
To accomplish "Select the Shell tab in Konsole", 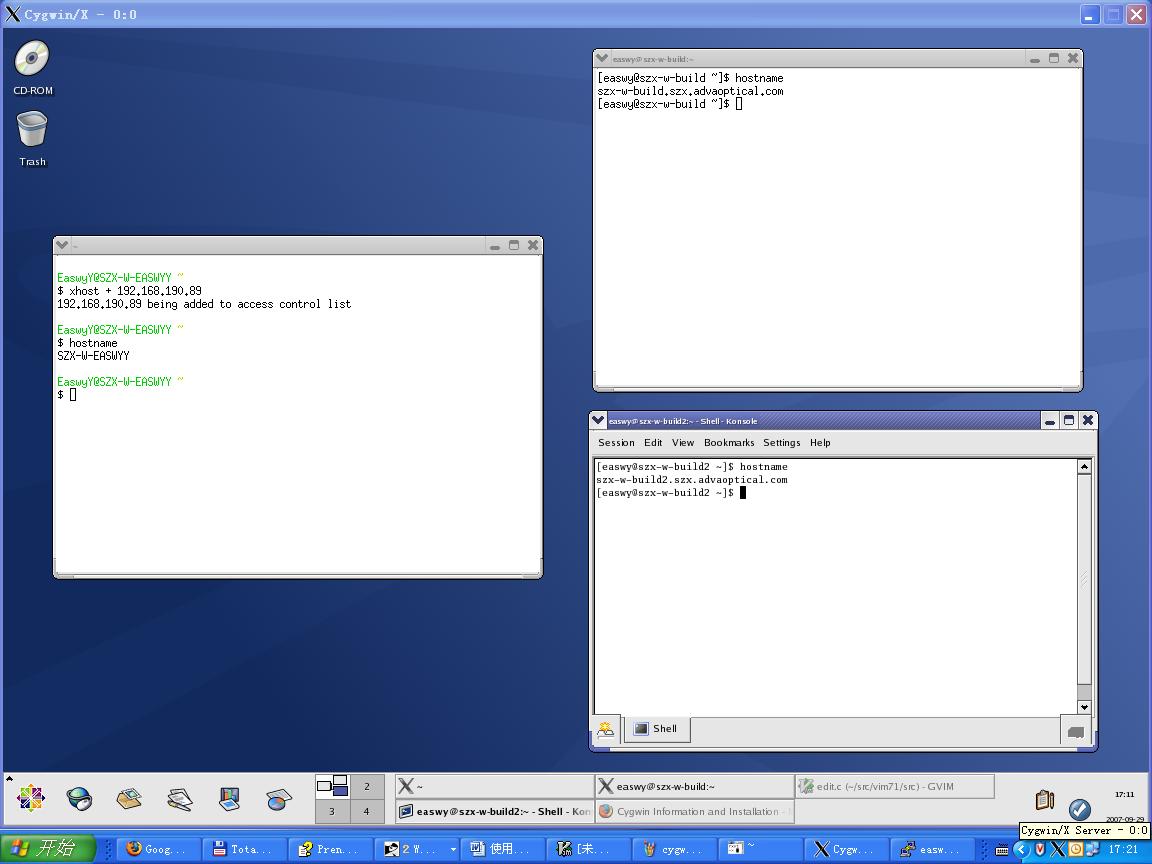I will coord(656,729).
